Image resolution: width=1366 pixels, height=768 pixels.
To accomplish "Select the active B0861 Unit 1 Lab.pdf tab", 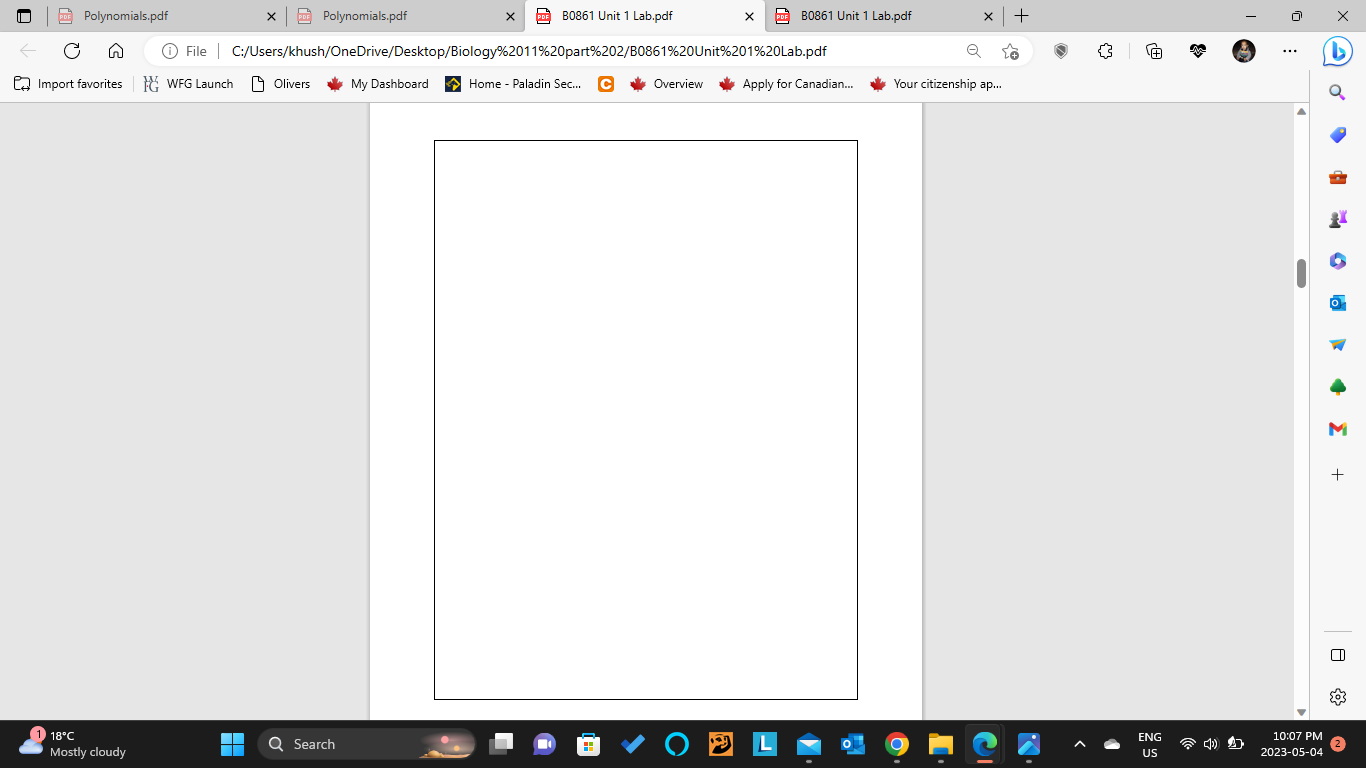I will [x=644, y=16].
